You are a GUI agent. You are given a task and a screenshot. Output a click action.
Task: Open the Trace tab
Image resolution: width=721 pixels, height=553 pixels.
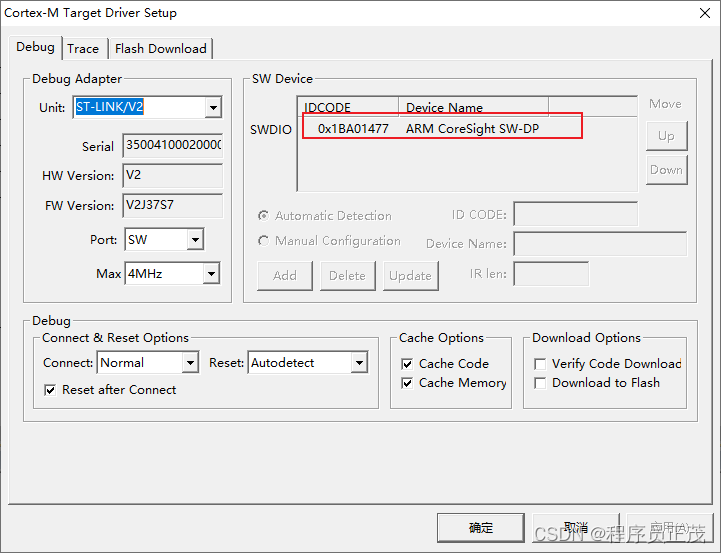pos(83,49)
